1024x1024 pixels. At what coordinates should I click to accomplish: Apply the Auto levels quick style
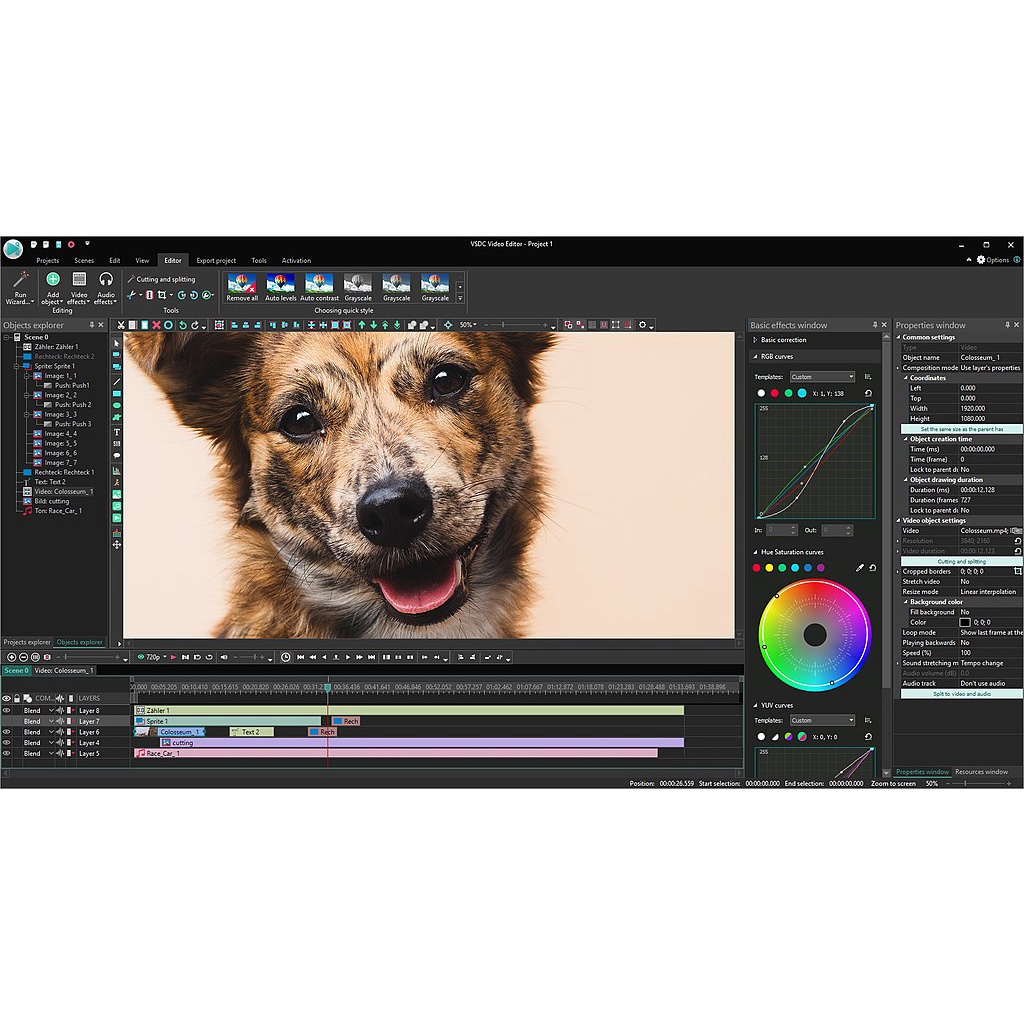point(280,284)
